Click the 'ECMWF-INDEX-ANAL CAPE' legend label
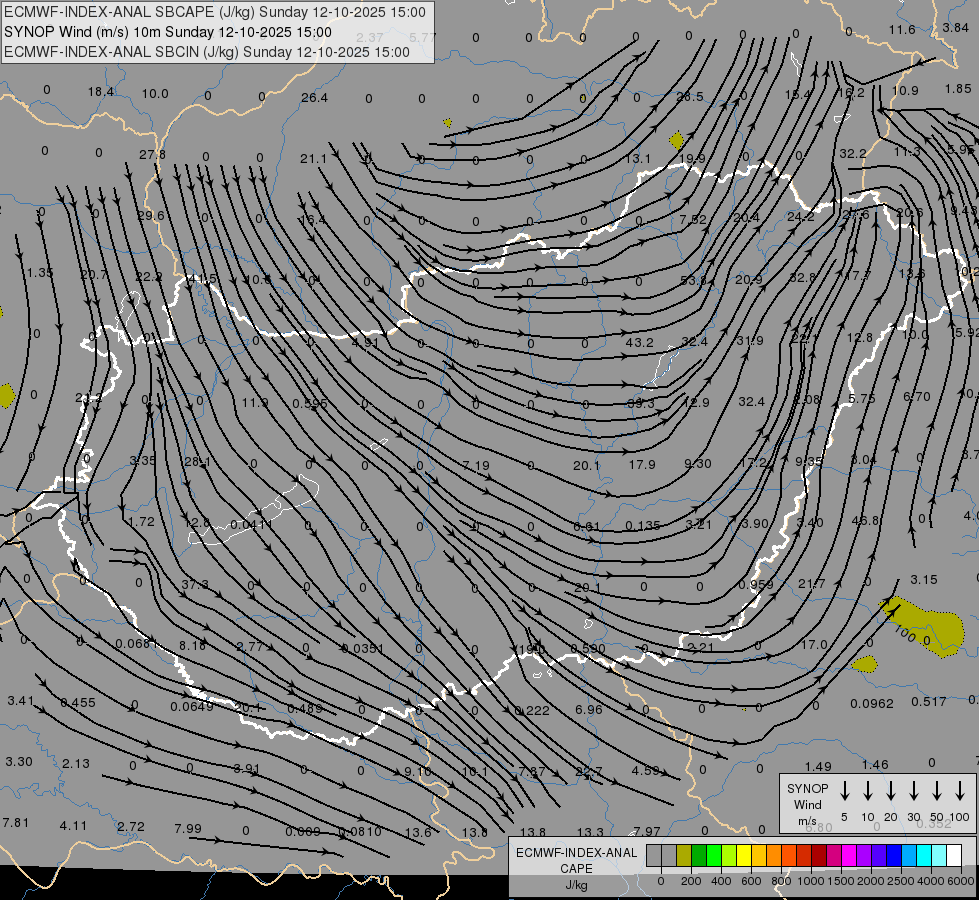Image resolution: width=979 pixels, height=900 pixels. tap(576, 868)
